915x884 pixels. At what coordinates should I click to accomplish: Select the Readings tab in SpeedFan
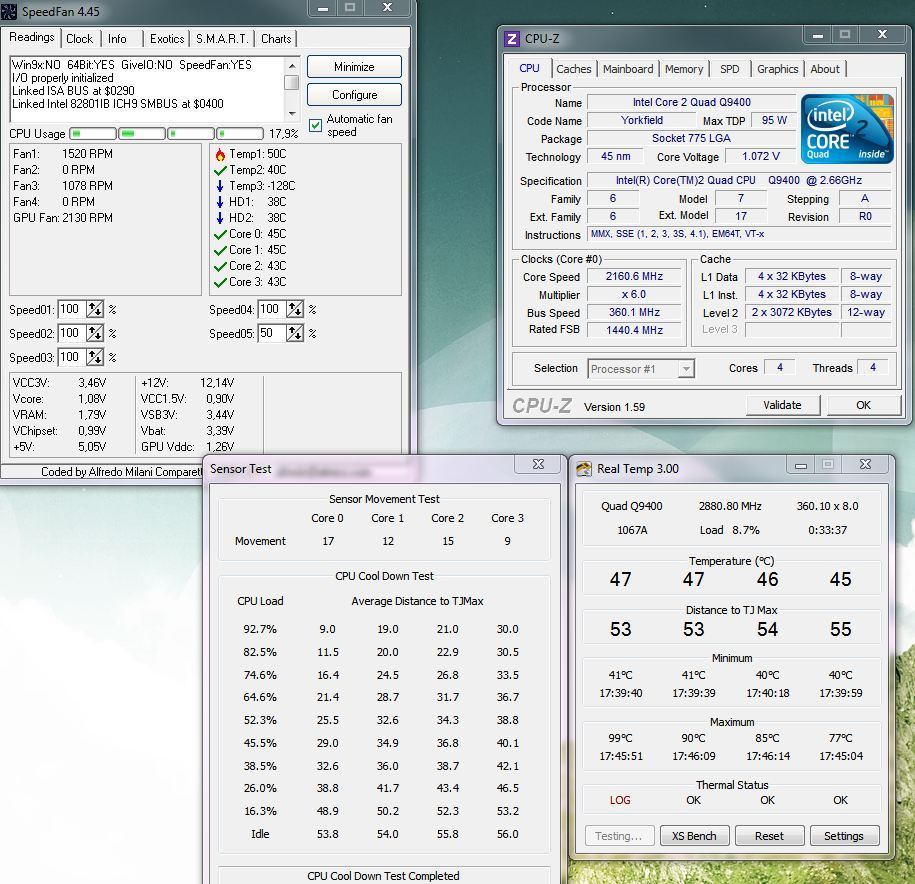[32, 37]
